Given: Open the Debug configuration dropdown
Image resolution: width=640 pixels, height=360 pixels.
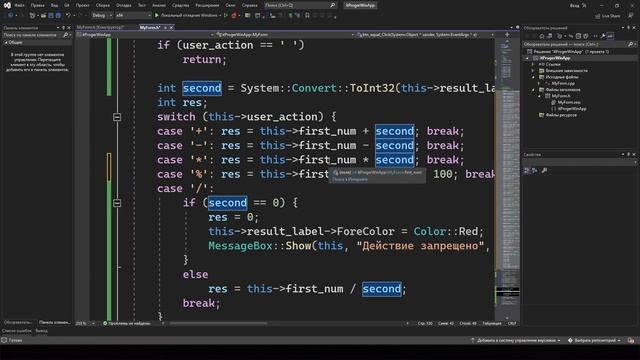Looking at the screenshot, I should (x=101, y=16).
